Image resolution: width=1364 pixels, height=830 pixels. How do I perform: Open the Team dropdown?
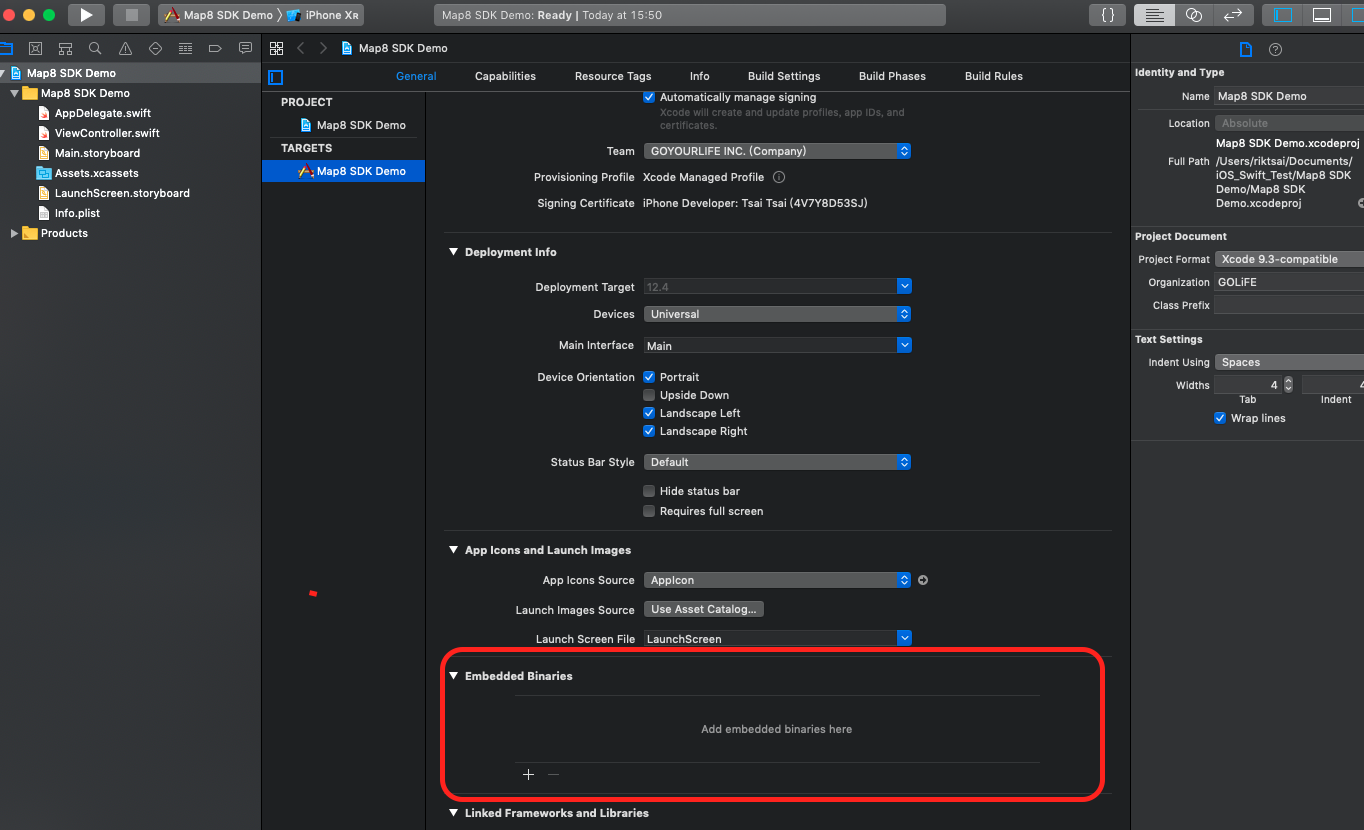777,151
